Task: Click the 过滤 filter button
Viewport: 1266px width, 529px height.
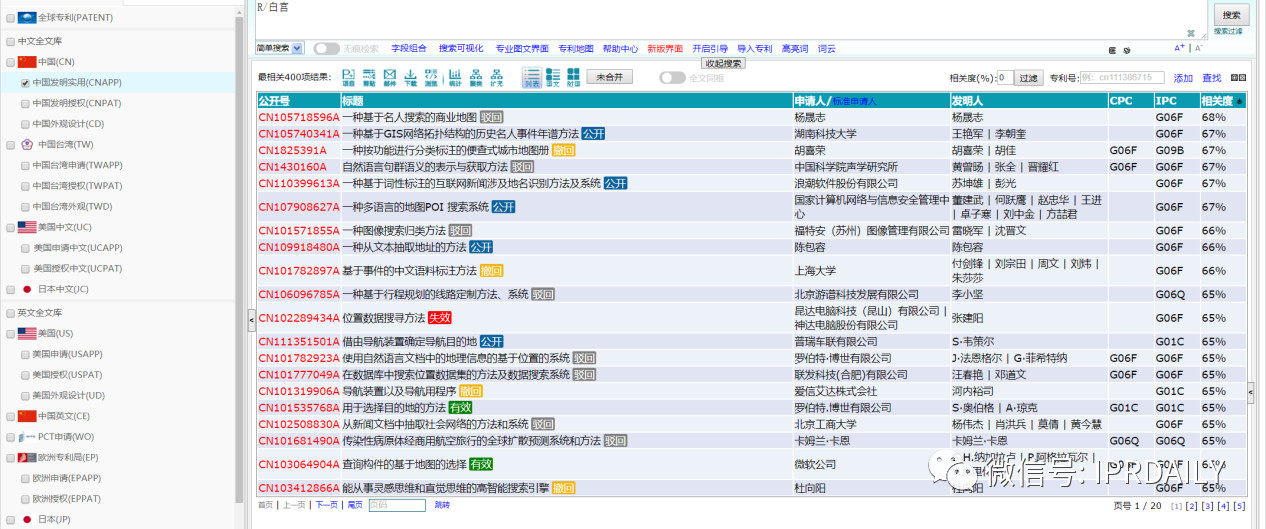Action: click(x=1029, y=77)
